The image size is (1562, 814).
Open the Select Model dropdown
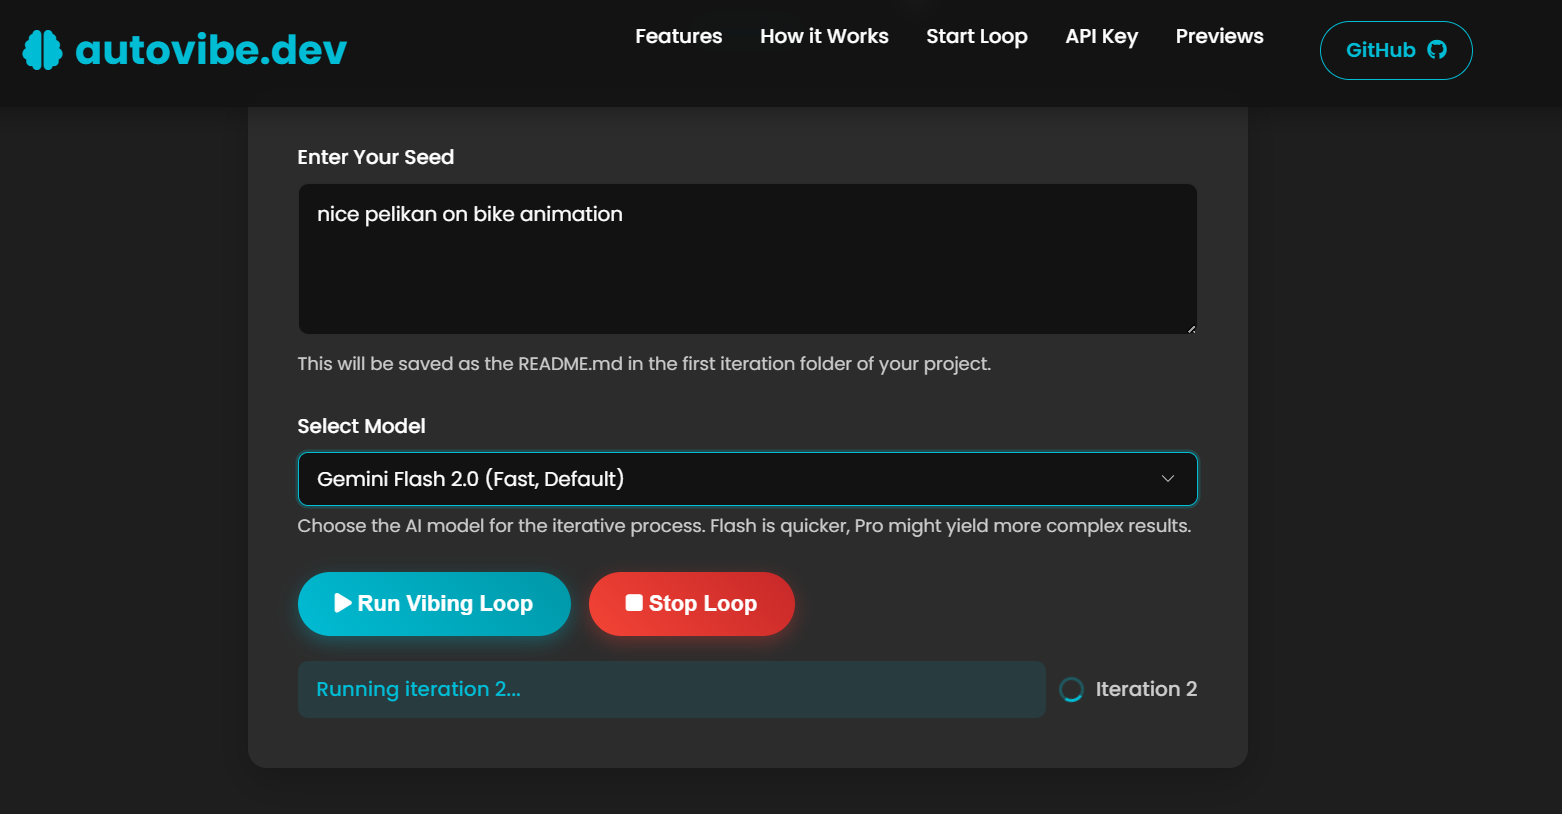pyautogui.click(x=747, y=479)
